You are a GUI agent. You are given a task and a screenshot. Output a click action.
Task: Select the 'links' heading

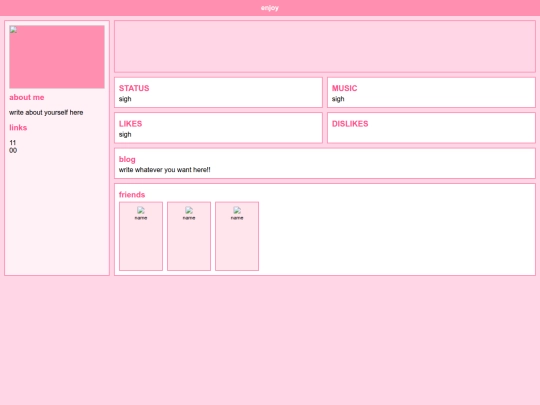pyautogui.click(x=18, y=128)
